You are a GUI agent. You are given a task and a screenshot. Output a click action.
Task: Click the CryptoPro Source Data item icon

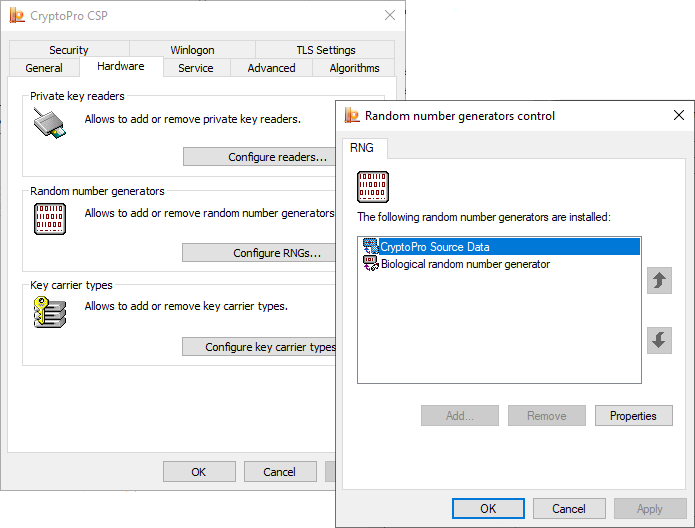click(370, 247)
